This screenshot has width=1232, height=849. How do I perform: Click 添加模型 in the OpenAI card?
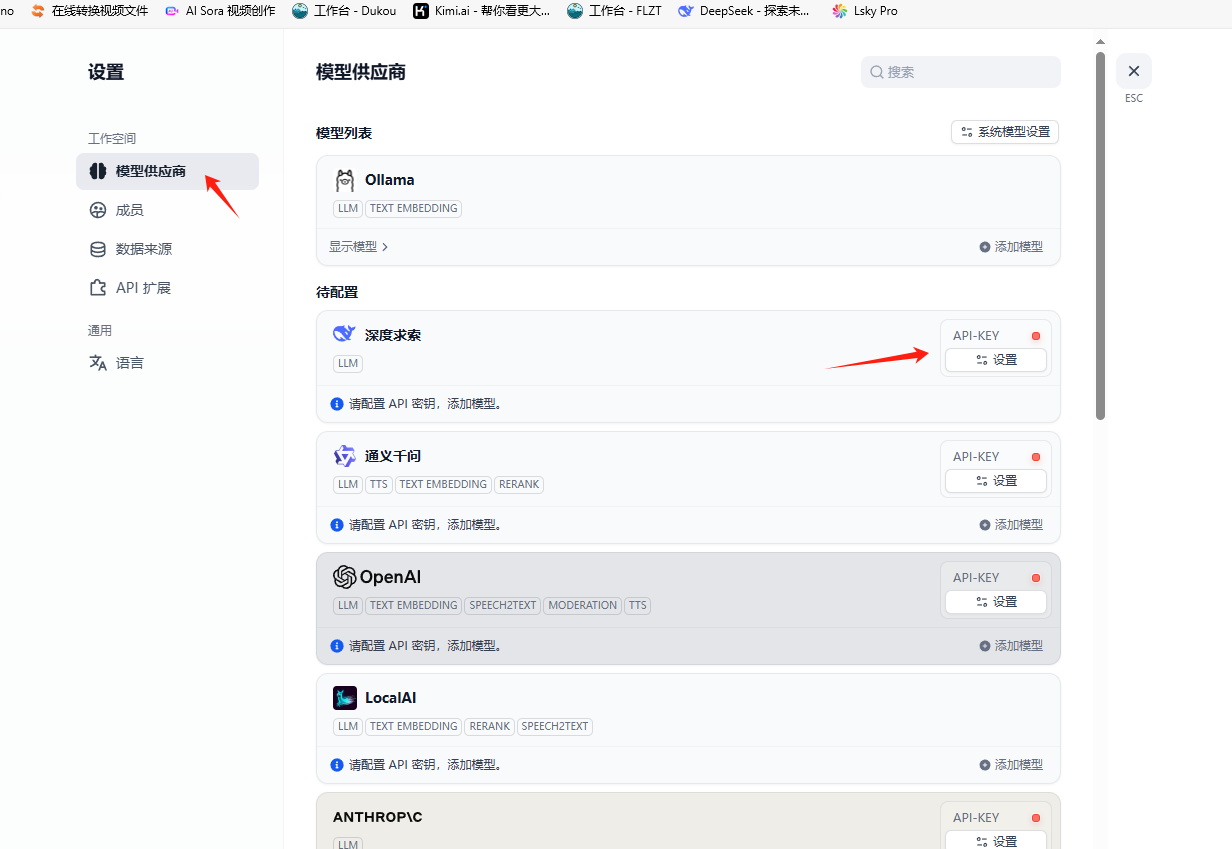tap(1011, 646)
